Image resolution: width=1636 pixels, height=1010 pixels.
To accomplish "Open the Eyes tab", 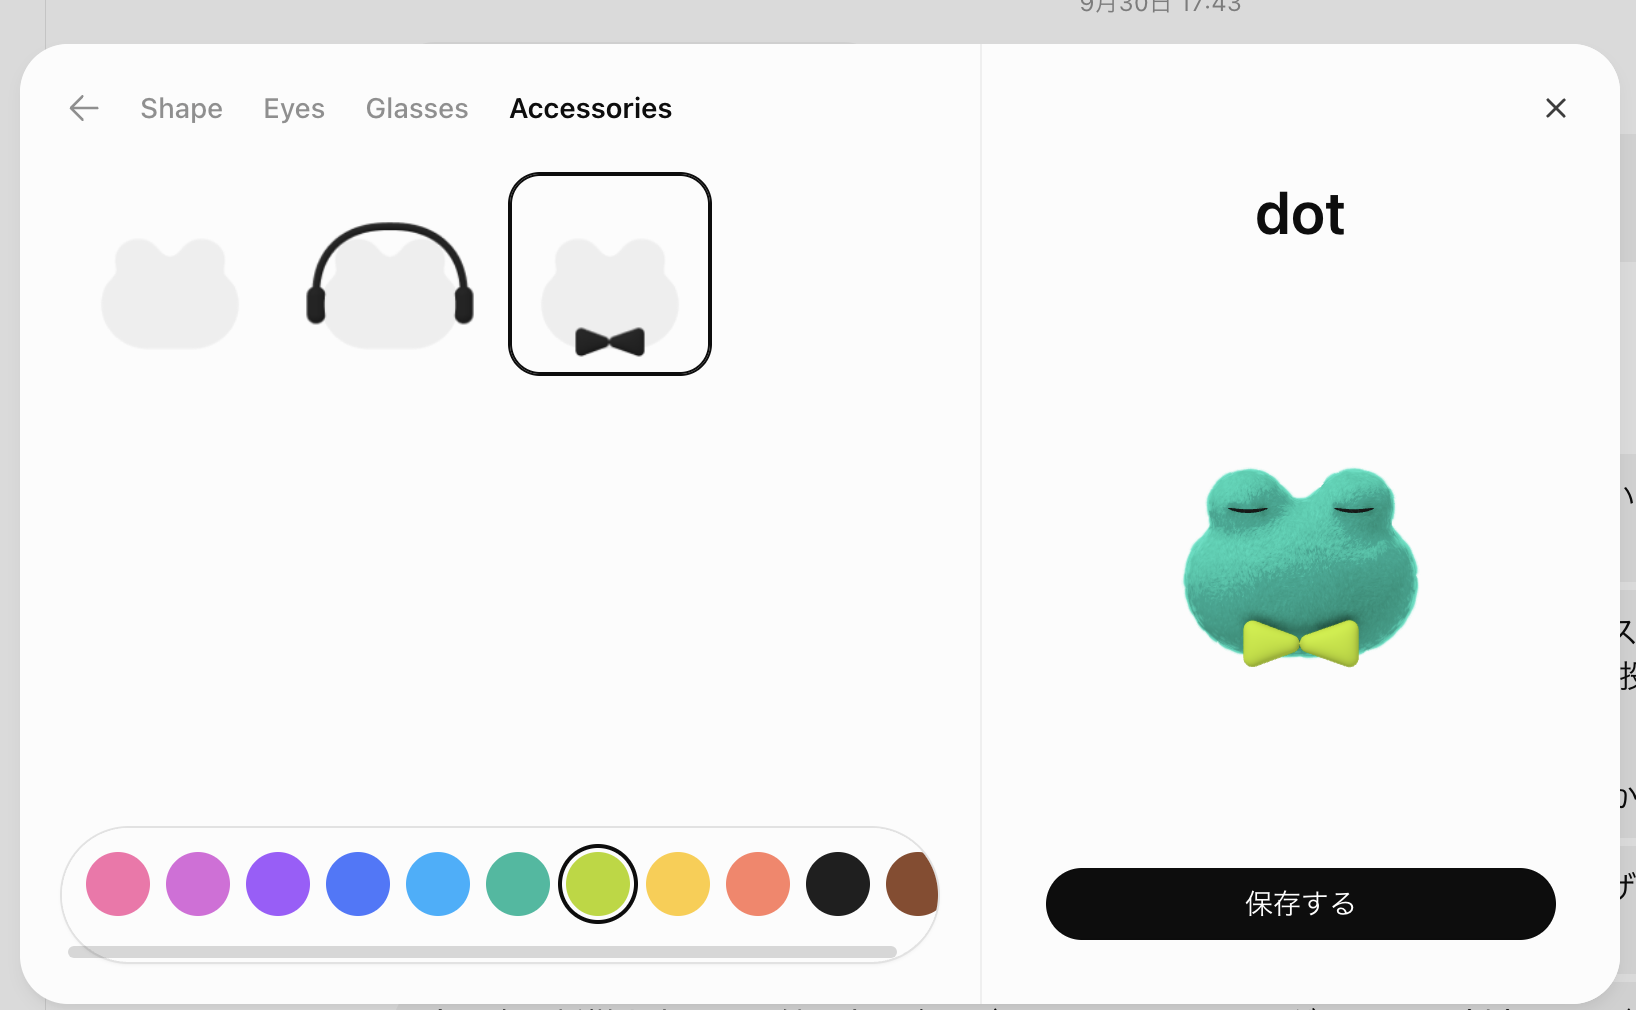I will [294, 108].
